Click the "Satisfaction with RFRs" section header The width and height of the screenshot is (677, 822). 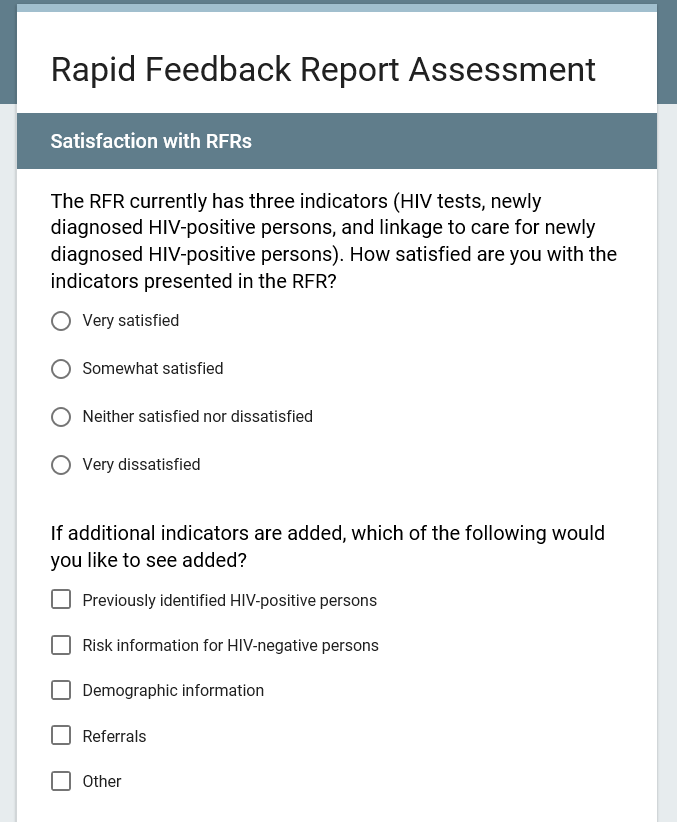151,141
